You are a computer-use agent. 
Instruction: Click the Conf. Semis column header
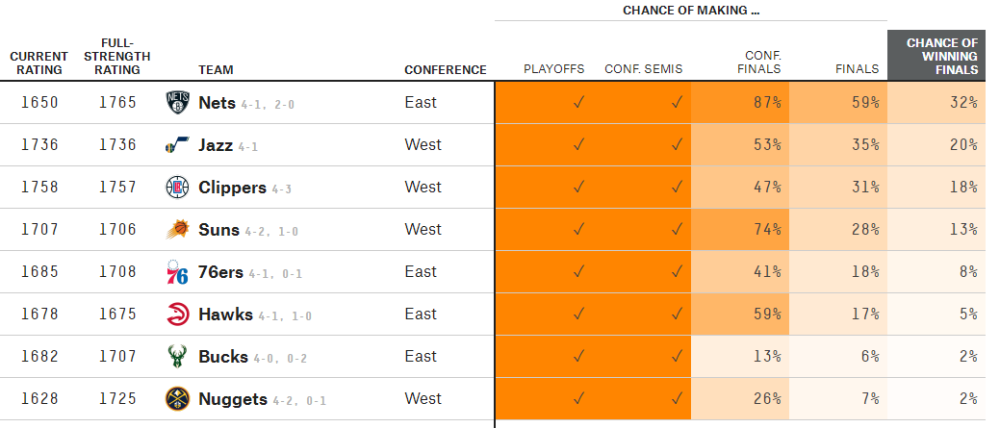(x=643, y=69)
